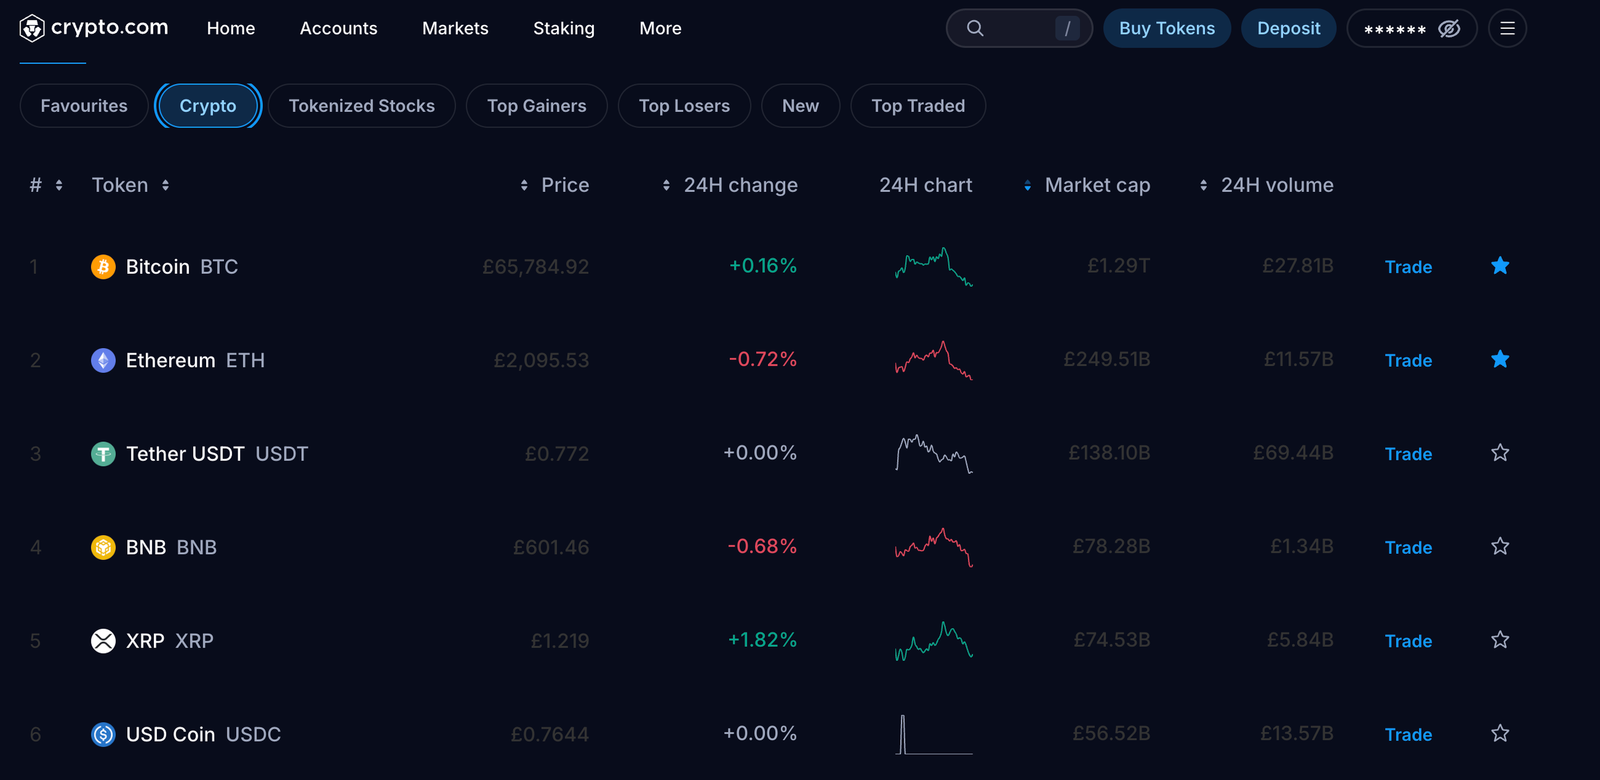Click the crypto.com logo

tap(94, 28)
